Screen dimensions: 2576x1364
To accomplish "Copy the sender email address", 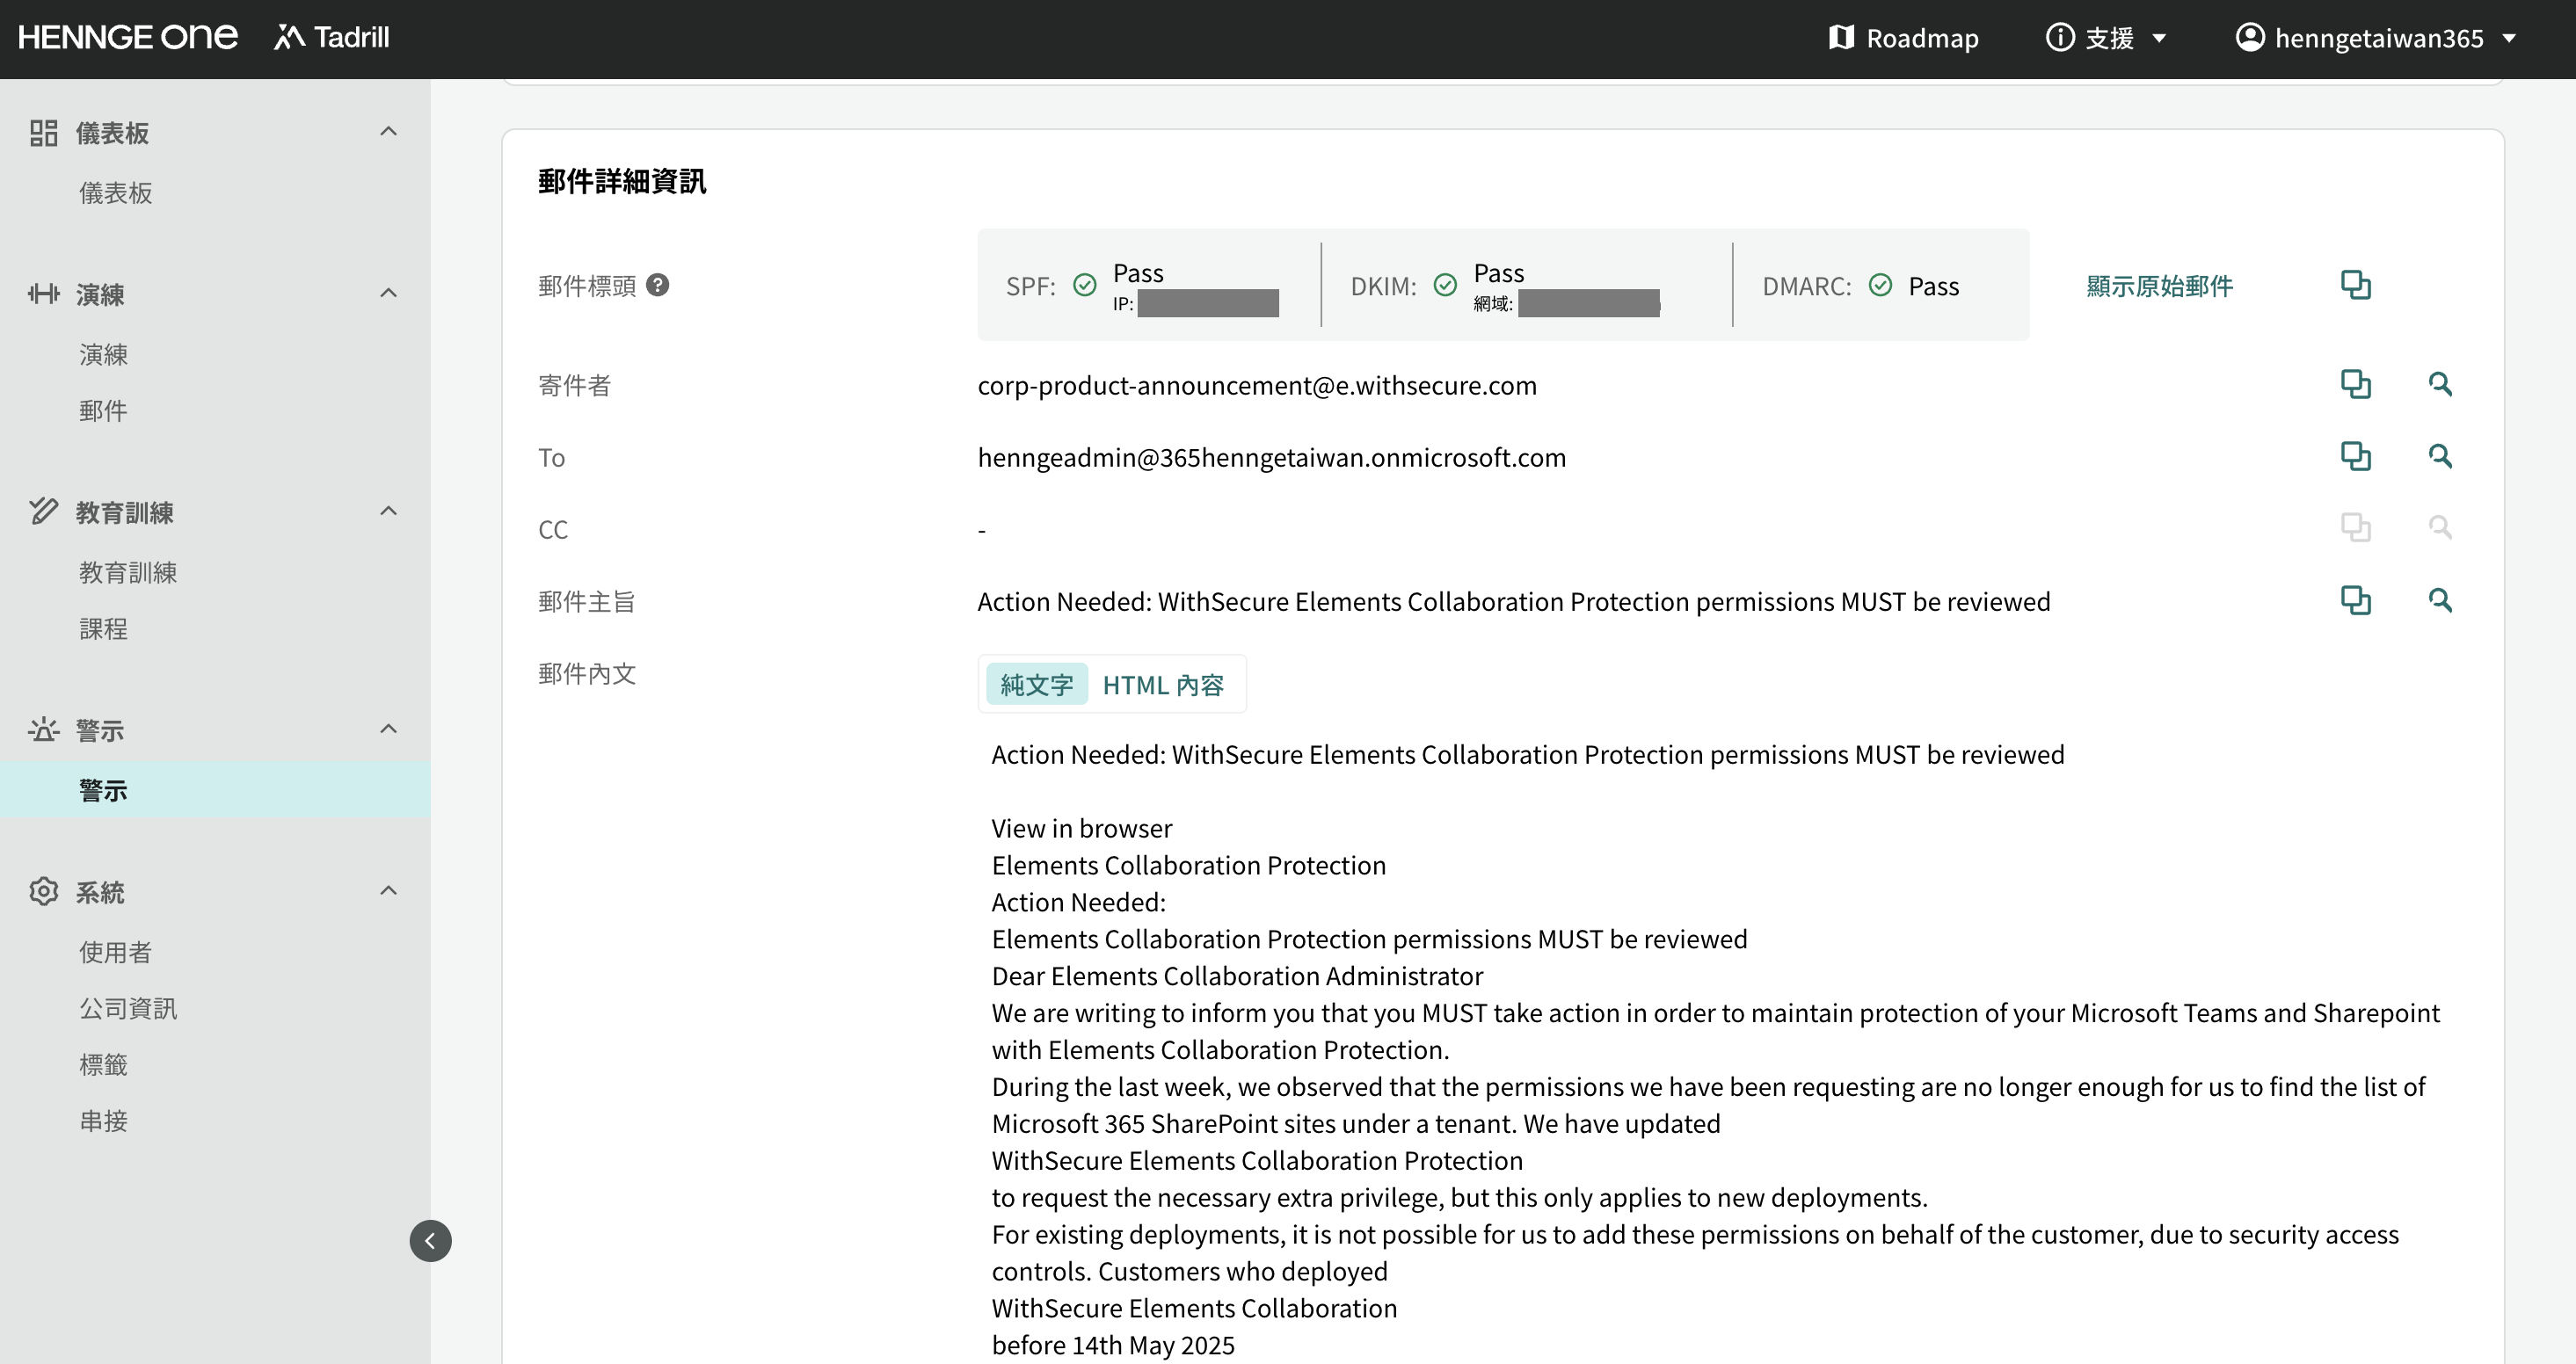I will click(2355, 384).
